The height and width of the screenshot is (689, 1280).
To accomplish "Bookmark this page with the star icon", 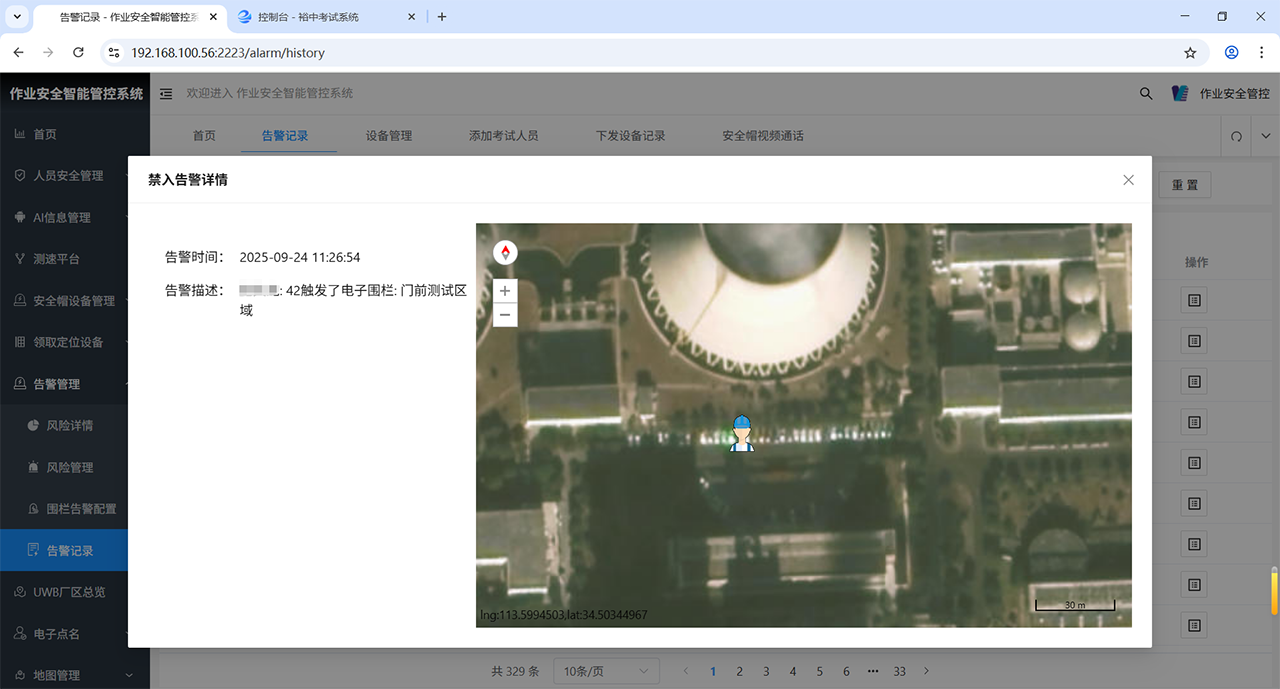I will (1190, 52).
